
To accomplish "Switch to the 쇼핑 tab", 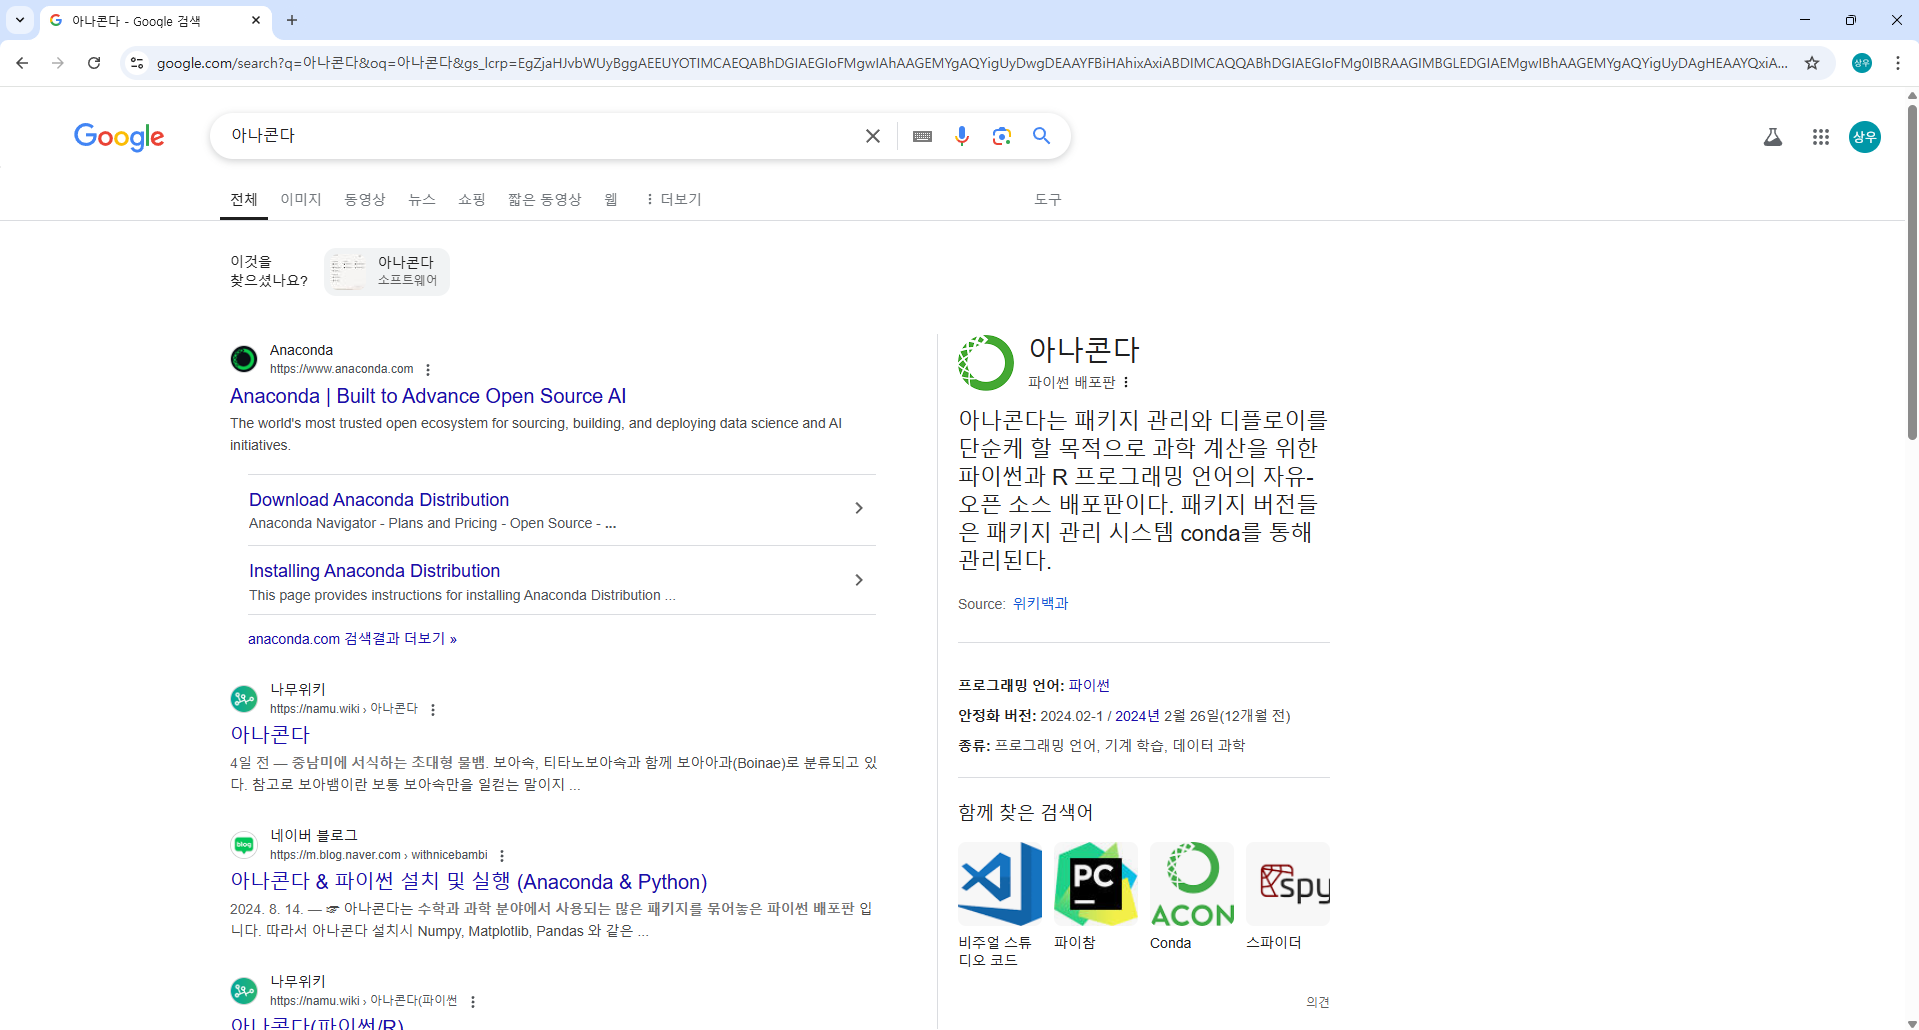I will click(472, 199).
